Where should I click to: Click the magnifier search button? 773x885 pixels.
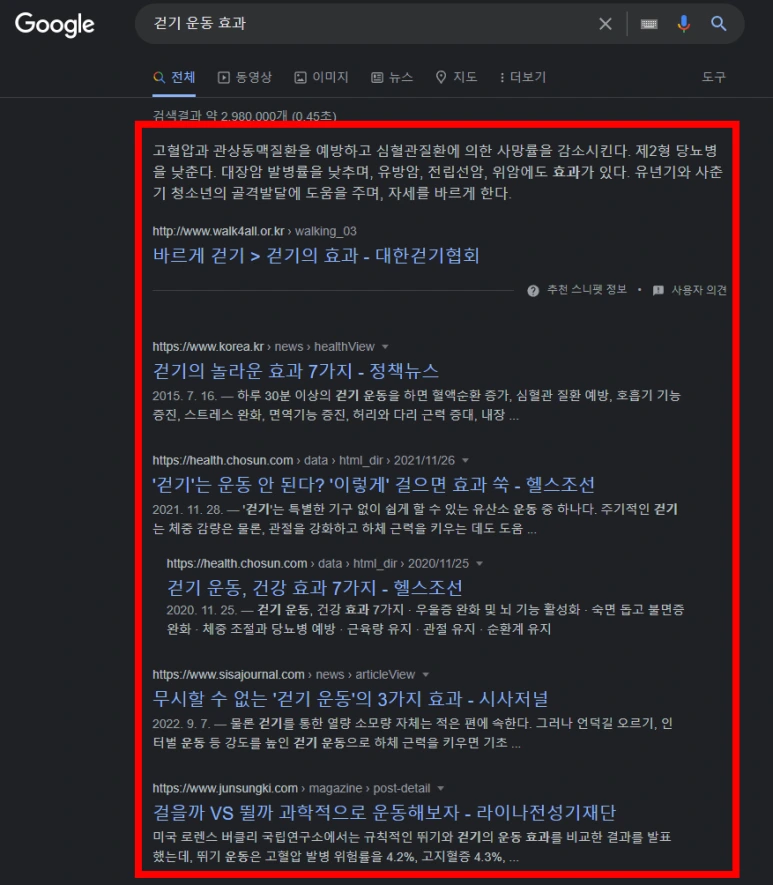click(x=718, y=24)
